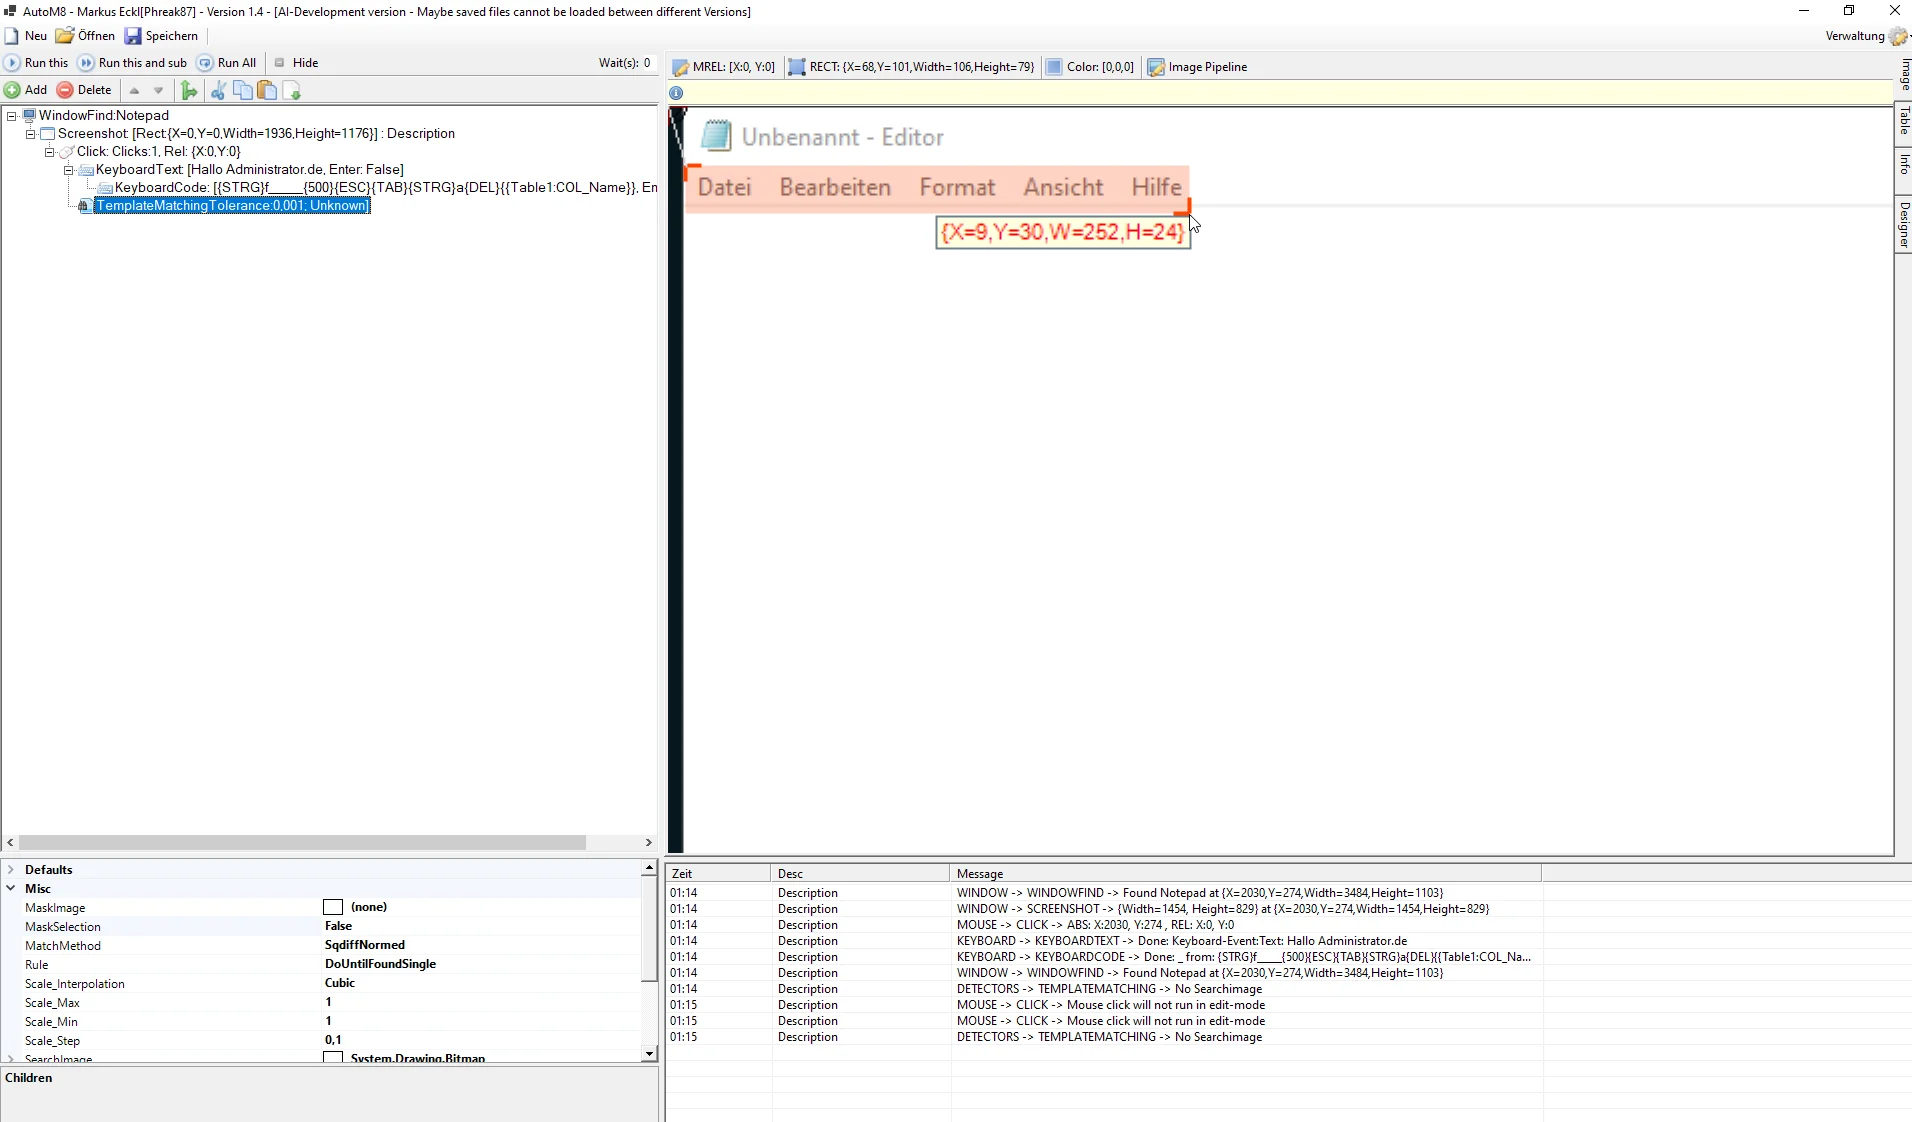Image resolution: width=1912 pixels, height=1122 pixels.
Task: Select the Screenshot Rect tree row
Action: pyautogui.click(x=256, y=134)
